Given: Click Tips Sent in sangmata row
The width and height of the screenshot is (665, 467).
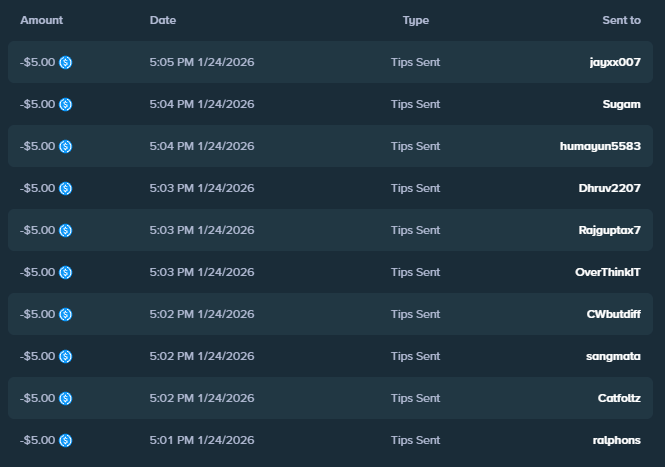Looking at the screenshot, I should (416, 356).
